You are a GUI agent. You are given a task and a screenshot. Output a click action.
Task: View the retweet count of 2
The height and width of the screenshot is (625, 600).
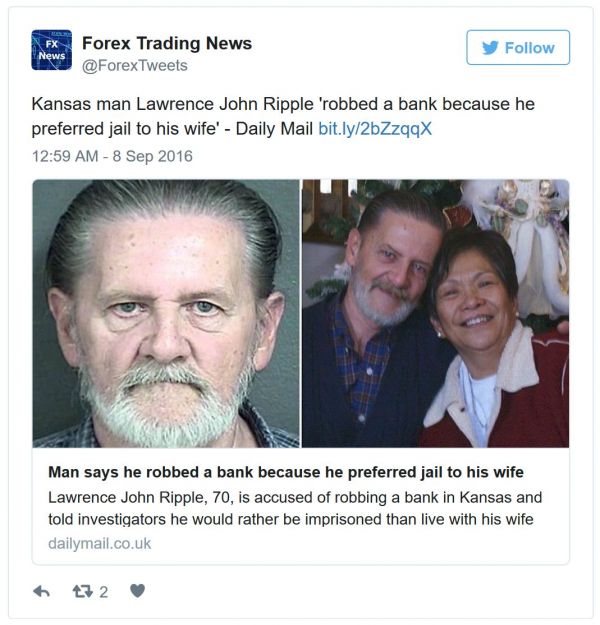click(x=104, y=592)
